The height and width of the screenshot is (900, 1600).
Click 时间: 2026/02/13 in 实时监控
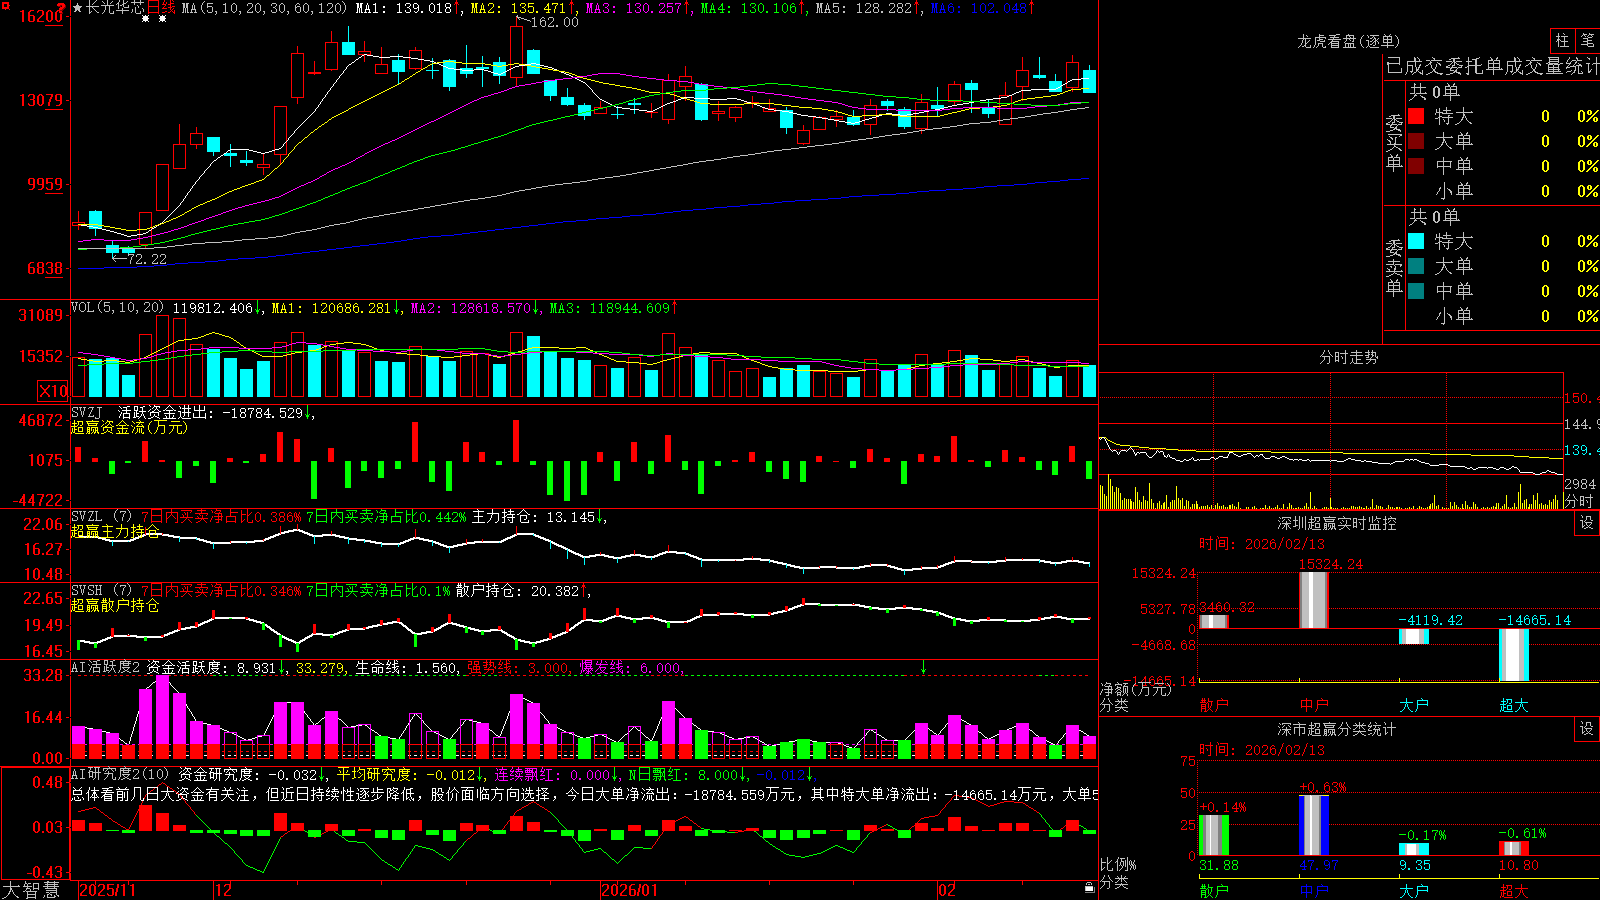click(x=1262, y=544)
